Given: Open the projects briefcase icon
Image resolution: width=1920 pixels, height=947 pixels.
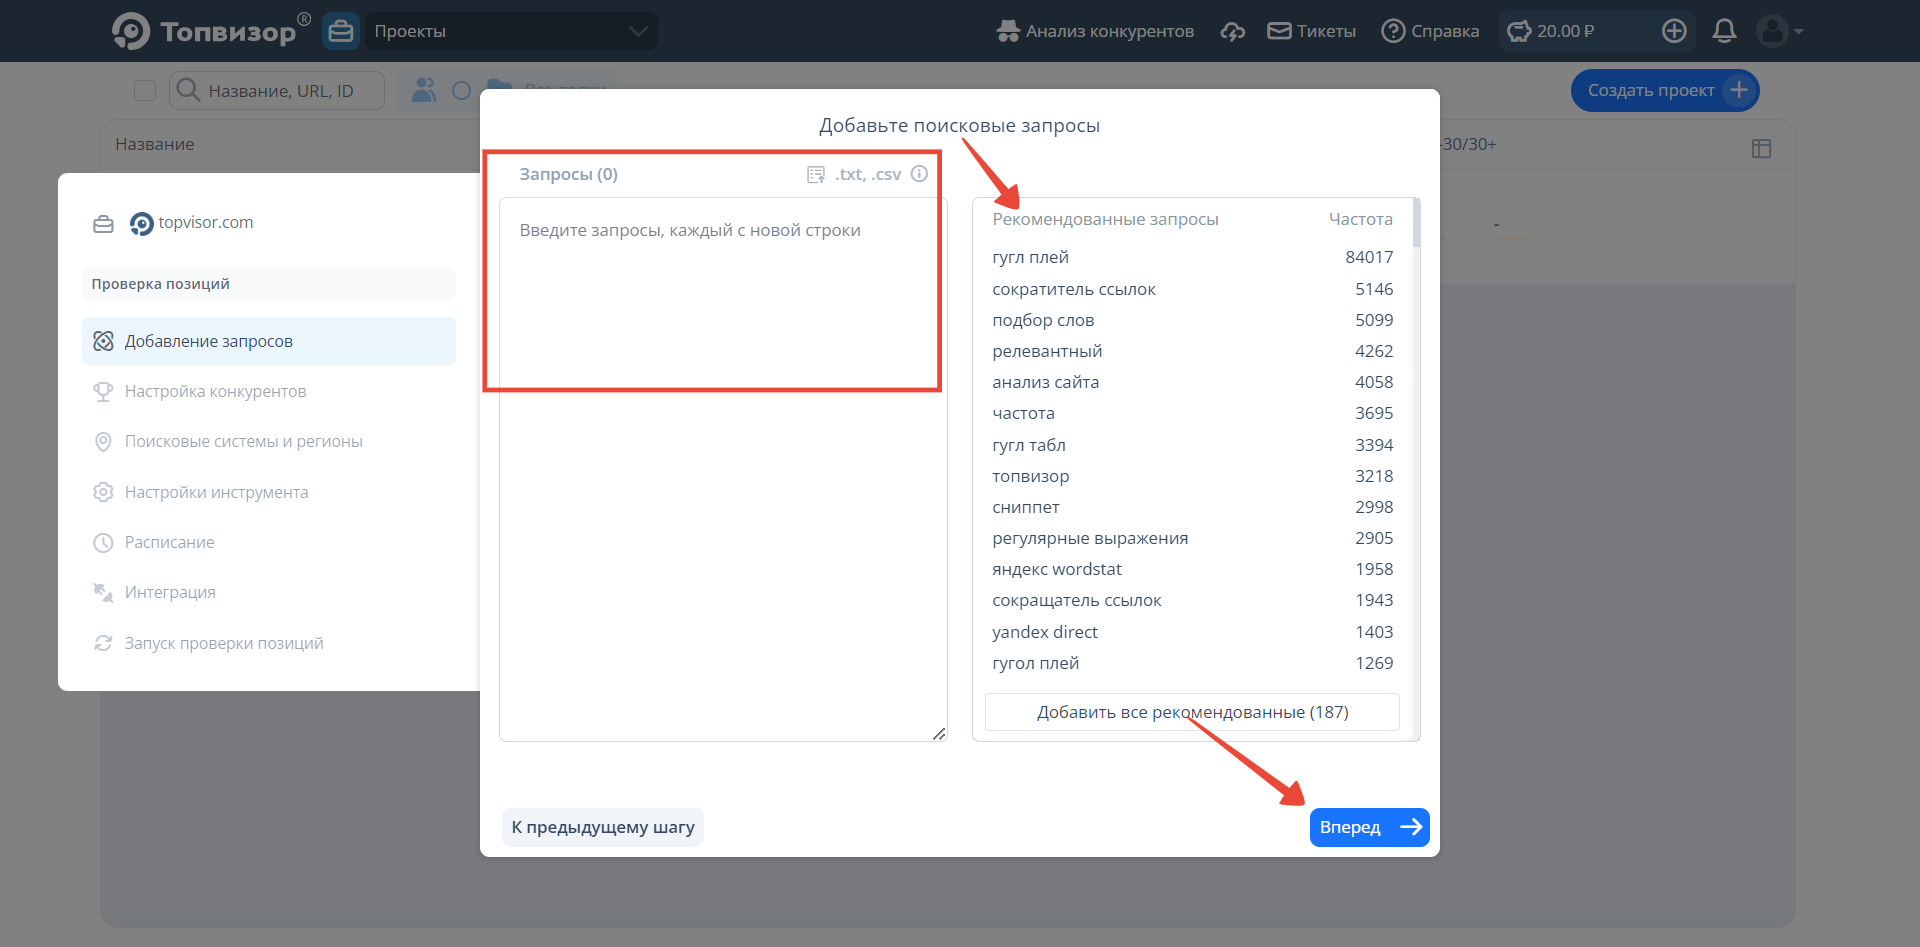Looking at the screenshot, I should (x=341, y=31).
